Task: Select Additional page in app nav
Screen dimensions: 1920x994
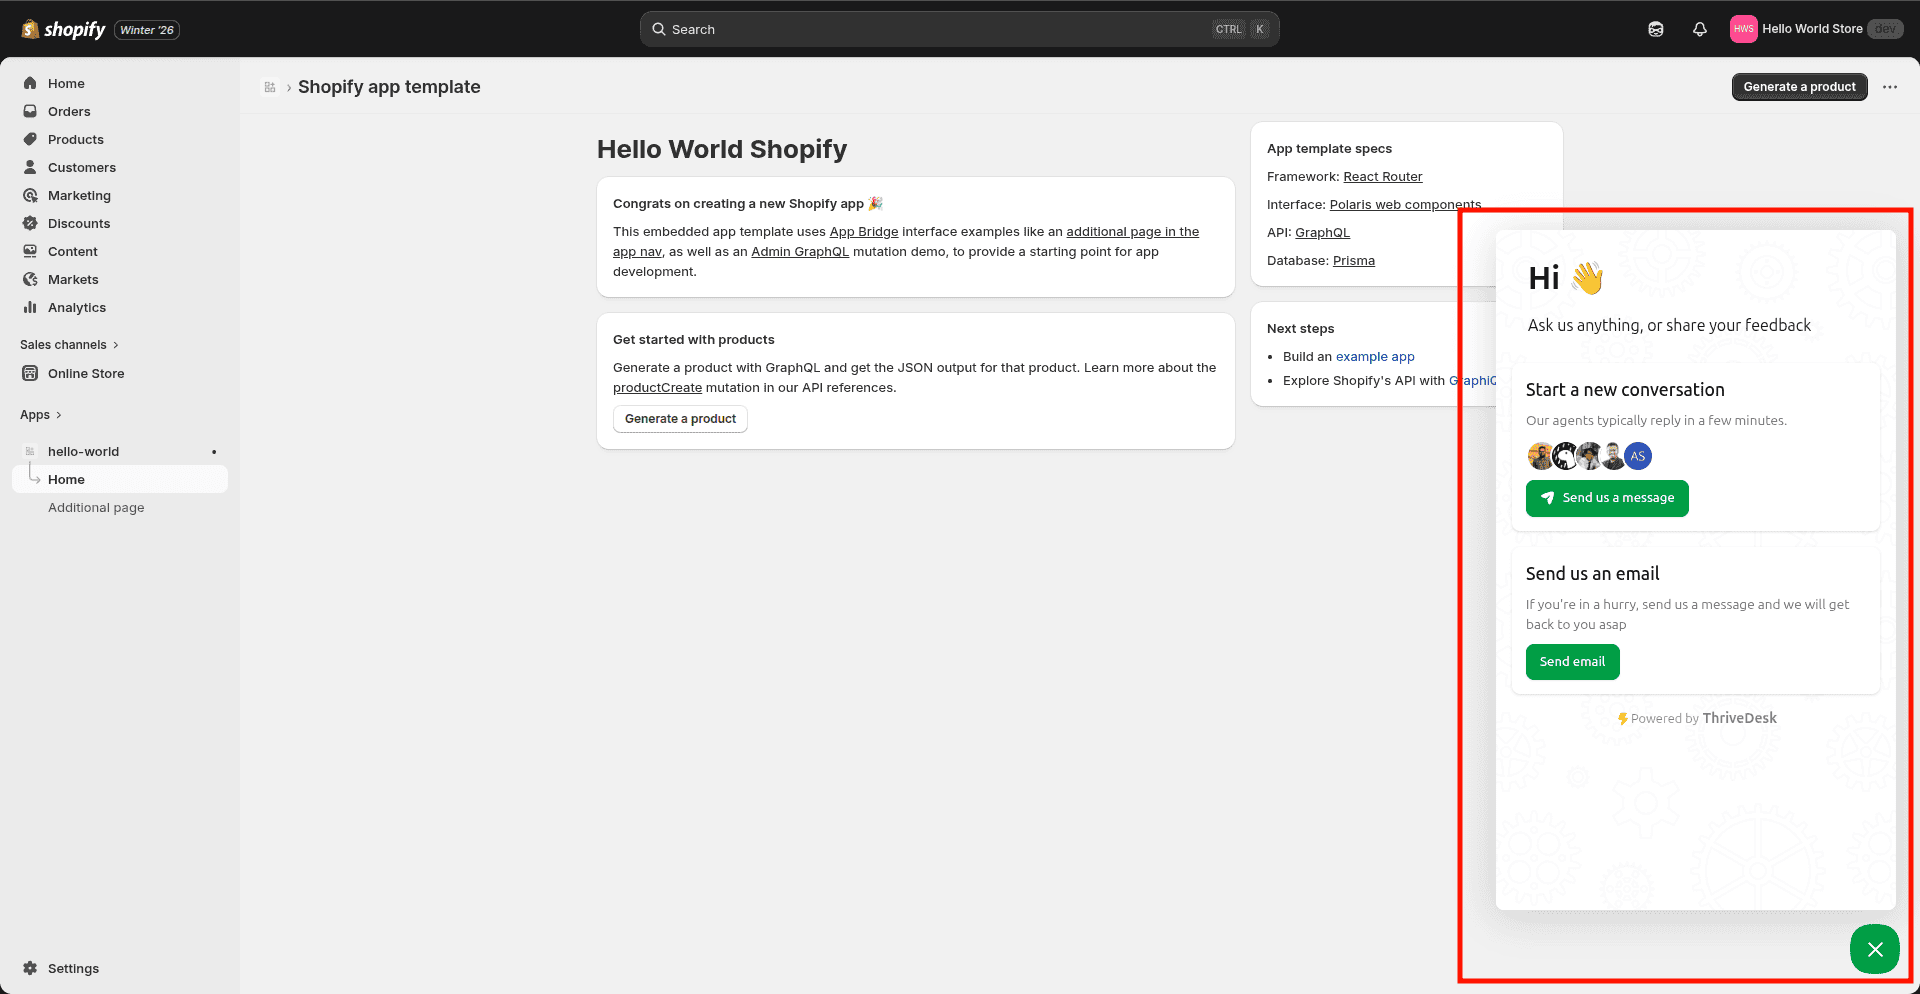Action: tap(96, 508)
